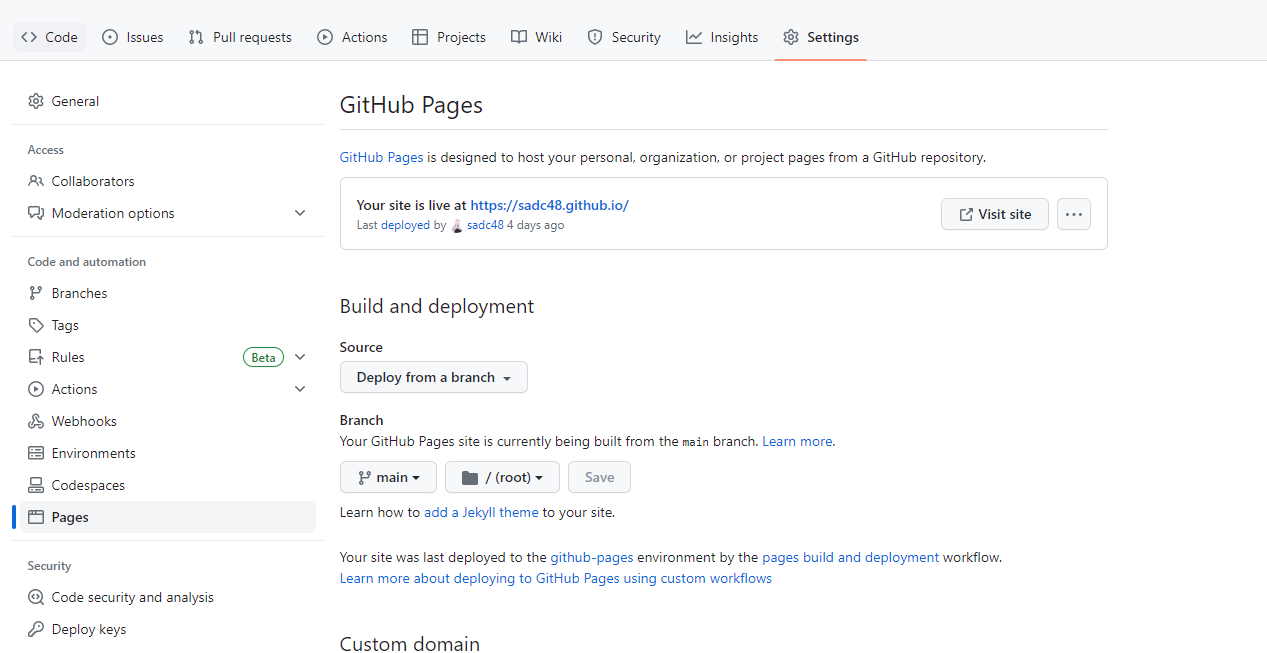Click the Pages browser icon in sidebar
1267x653 pixels.
point(36,517)
